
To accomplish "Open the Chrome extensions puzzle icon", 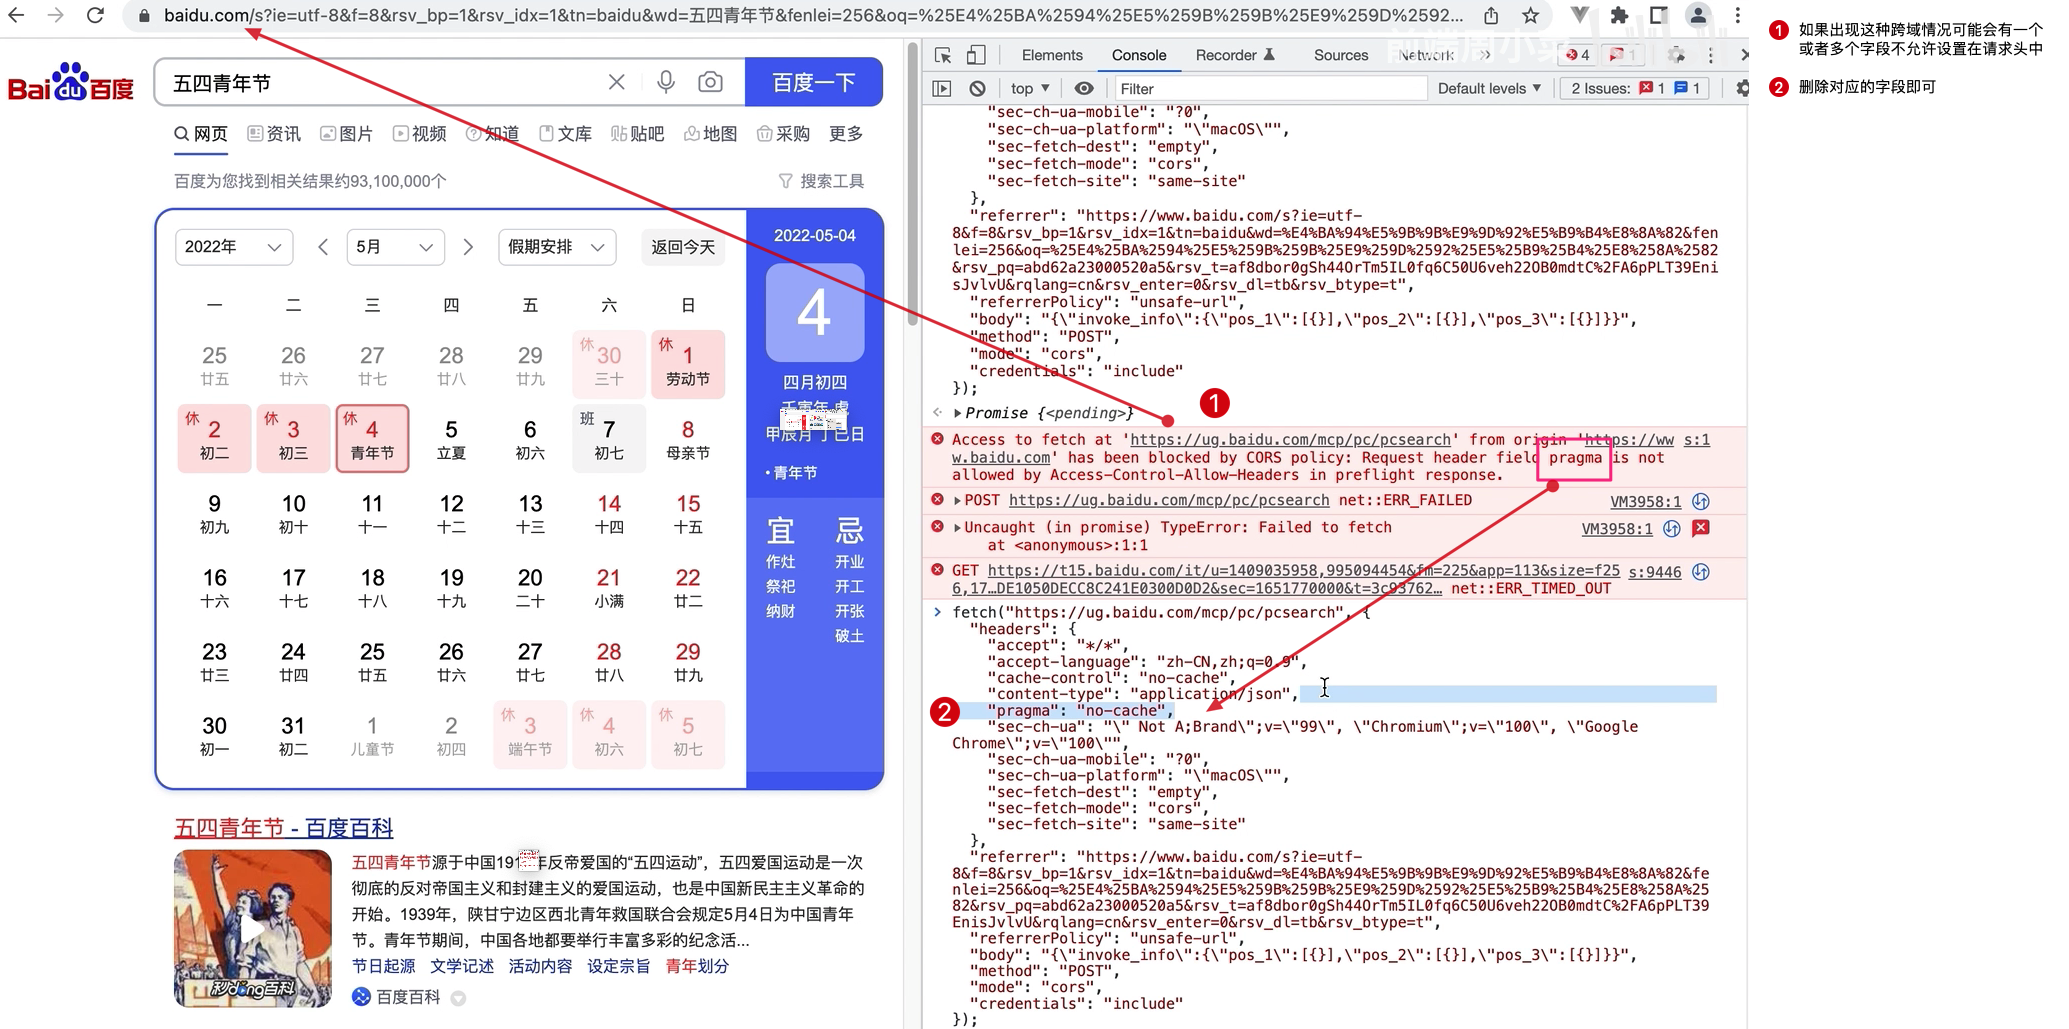I will click(1619, 15).
